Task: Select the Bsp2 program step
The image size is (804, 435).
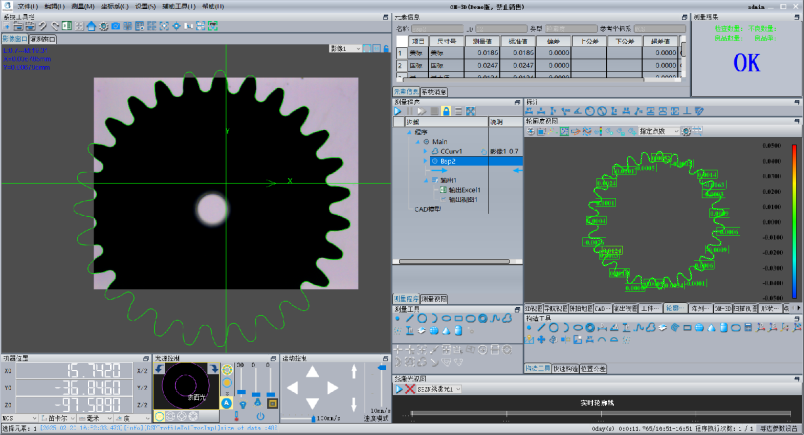Action: (x=448, y=161)
